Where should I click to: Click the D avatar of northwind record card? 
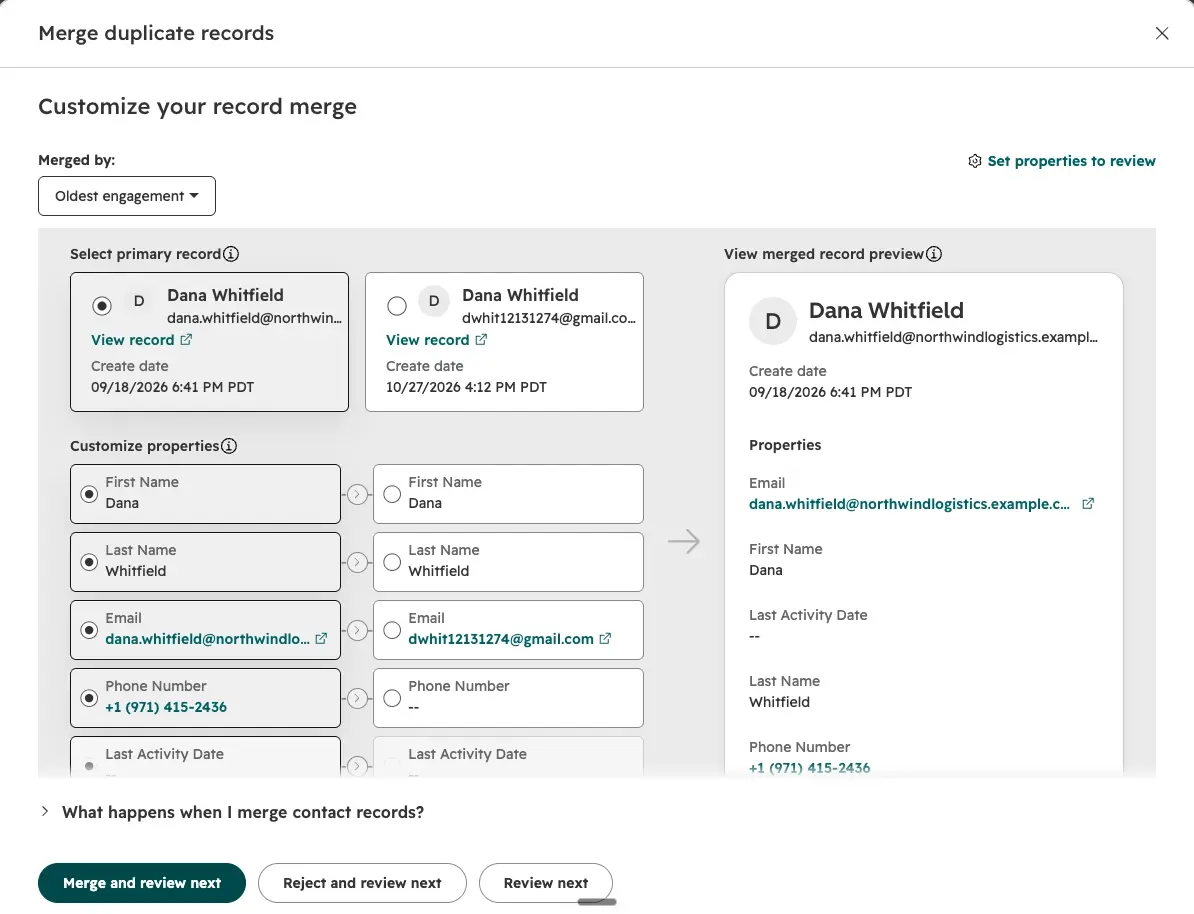(x=139, y=301)
